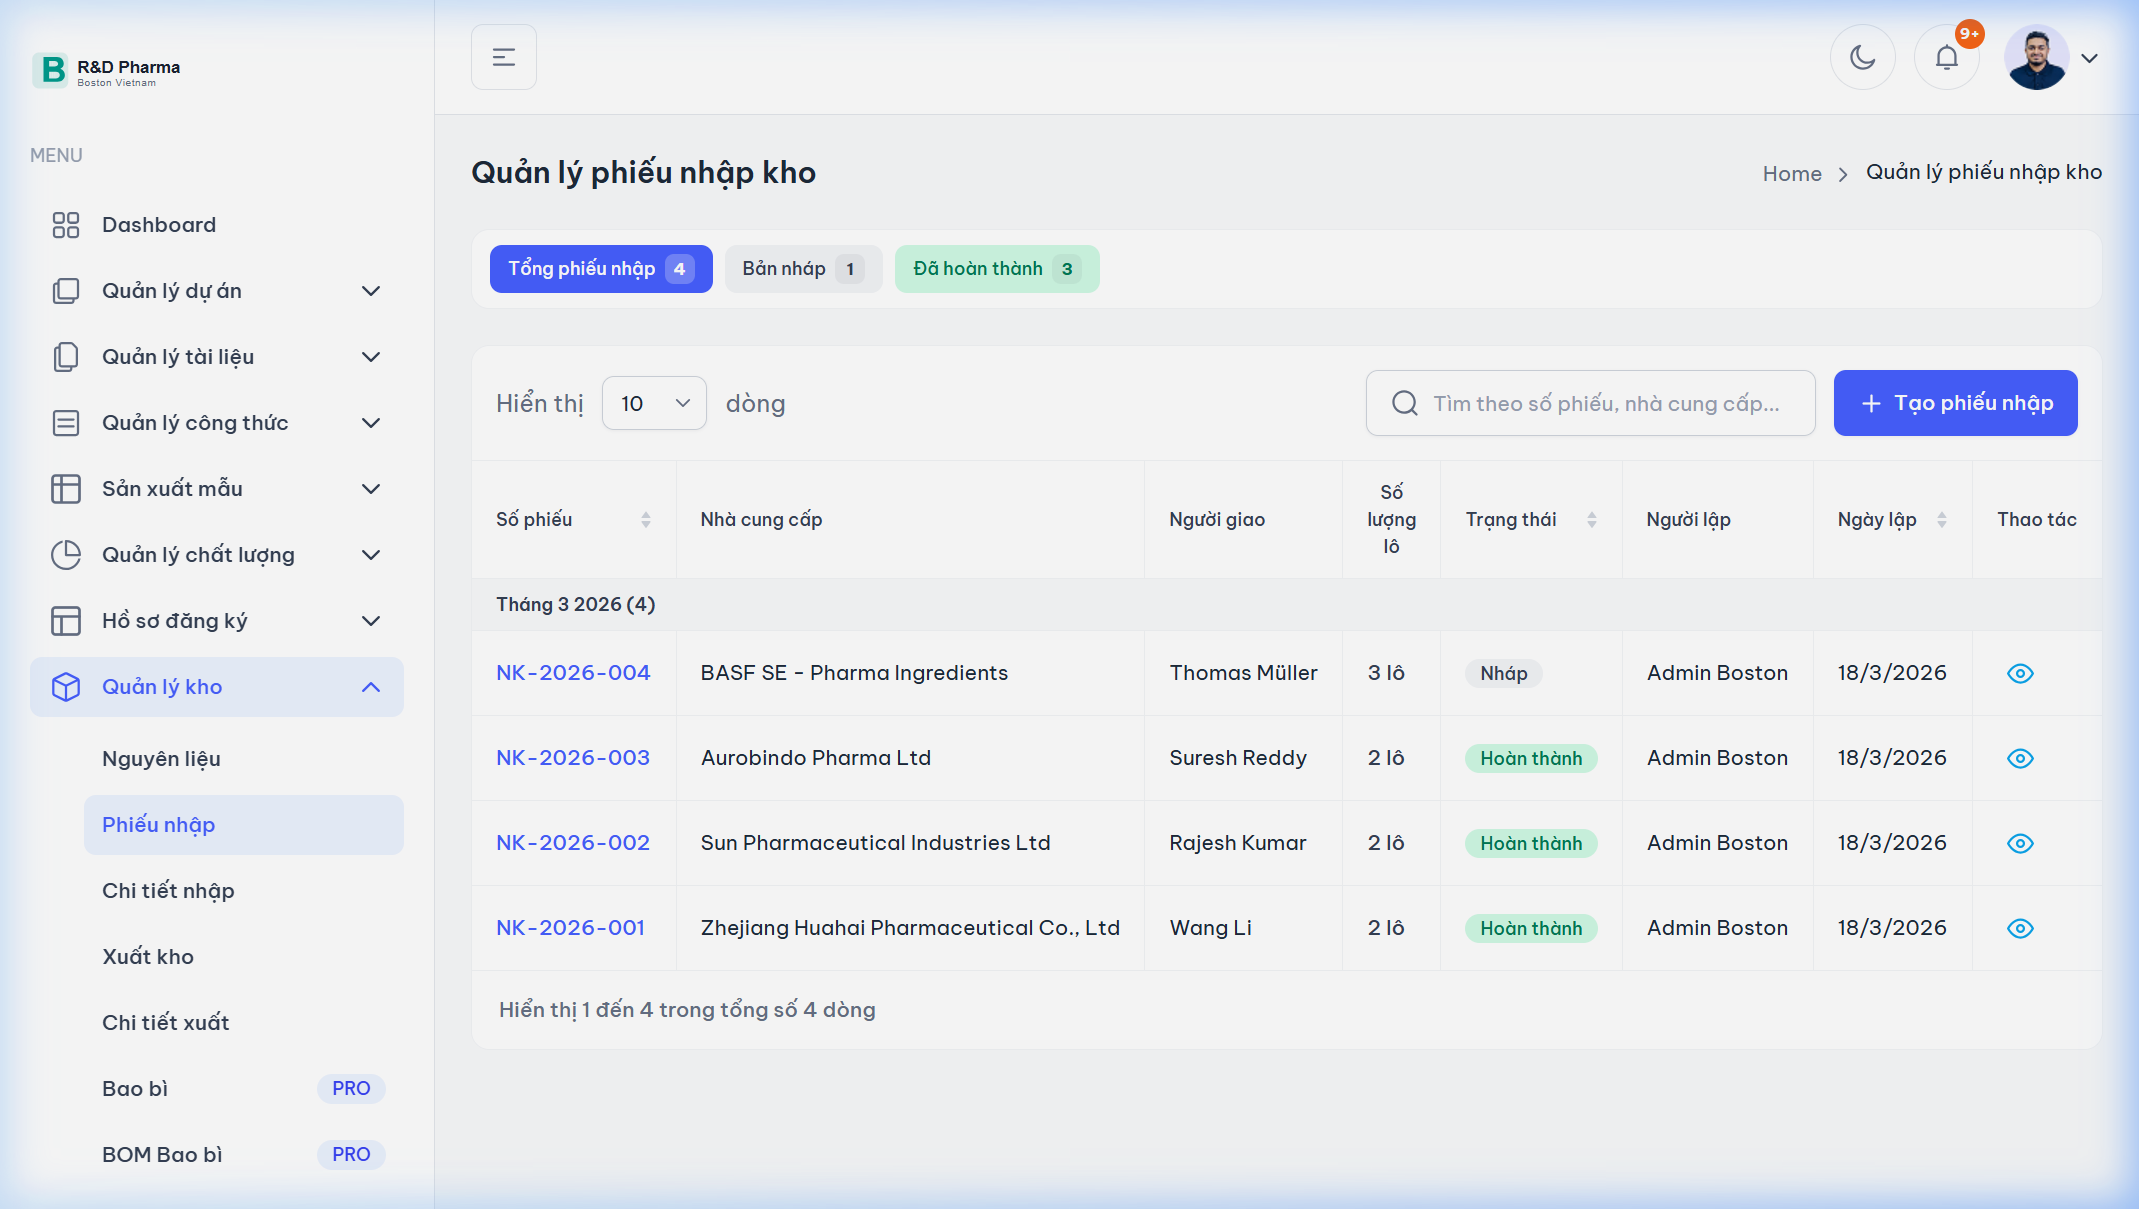Switch to Đã hoàn thành tab
The height and width of the screenshot is (1209, 2139).
pos(996,269)
